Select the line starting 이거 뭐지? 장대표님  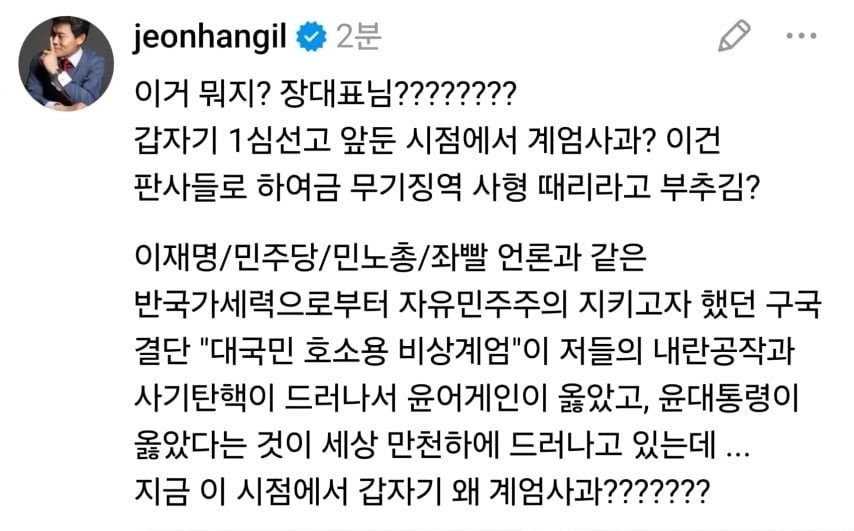coord(325,94)
